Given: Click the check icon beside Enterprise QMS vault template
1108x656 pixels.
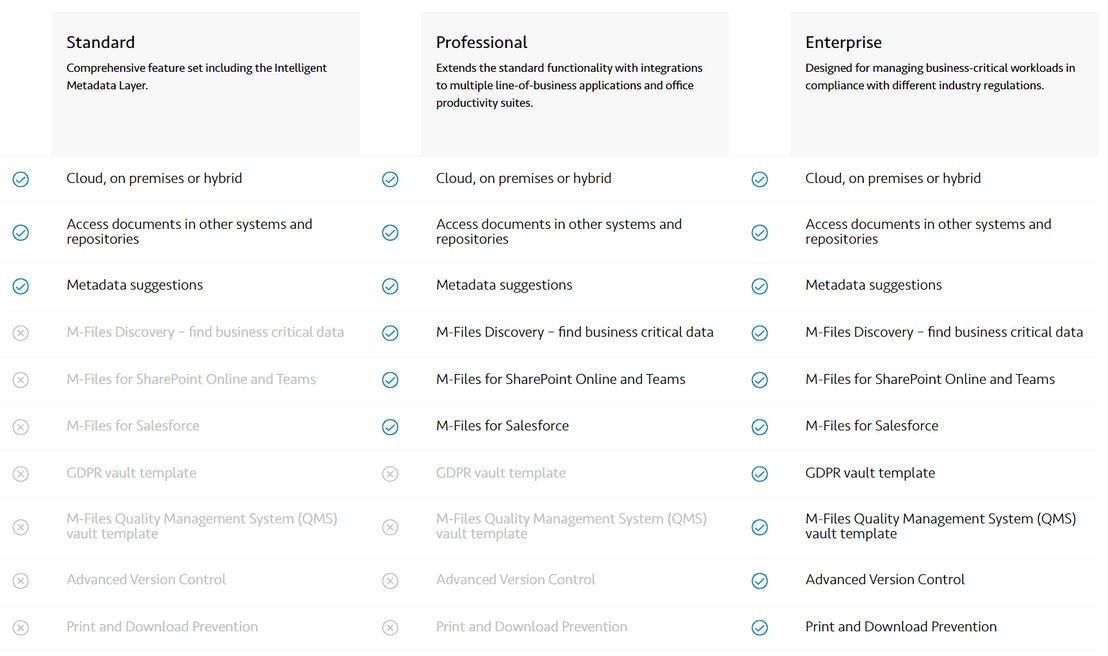Looking at the screenshot, I should [760, 527].
